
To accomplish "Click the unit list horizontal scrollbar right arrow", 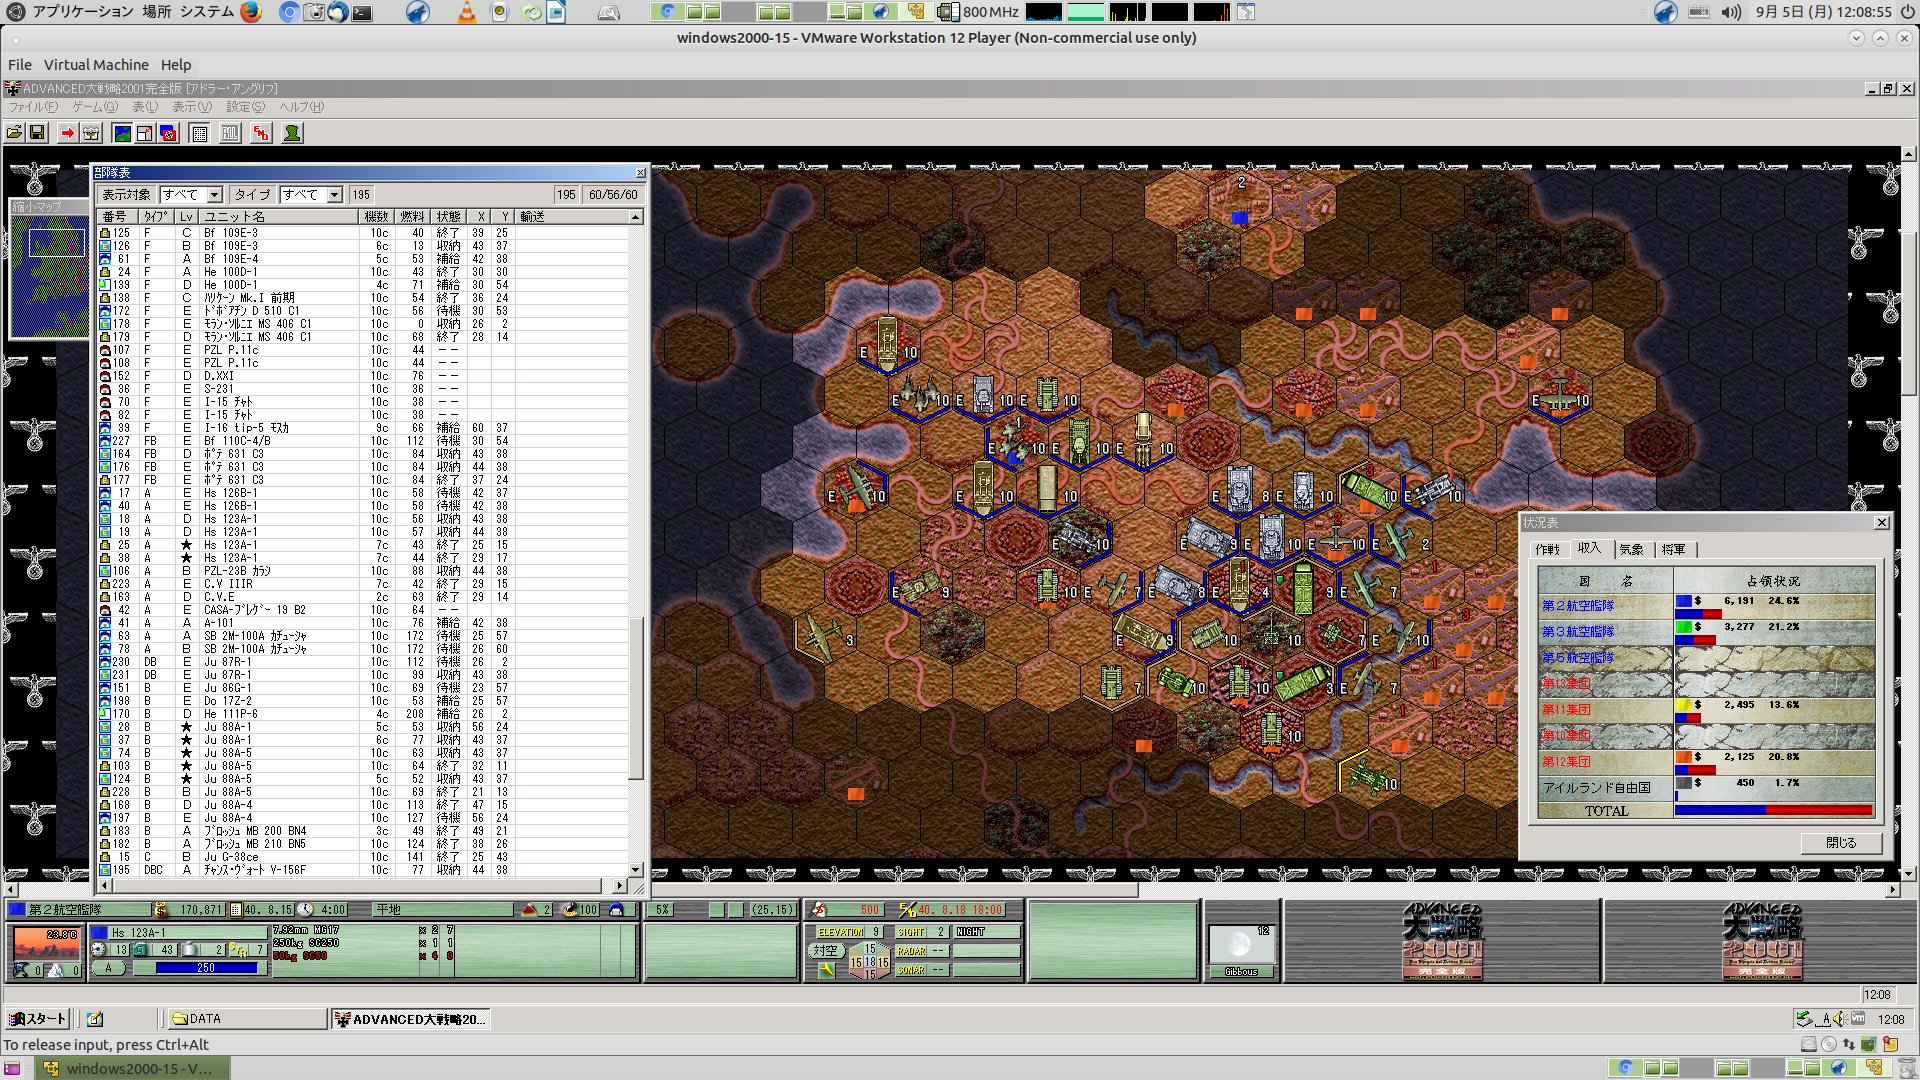I will (x=619, y=886).
